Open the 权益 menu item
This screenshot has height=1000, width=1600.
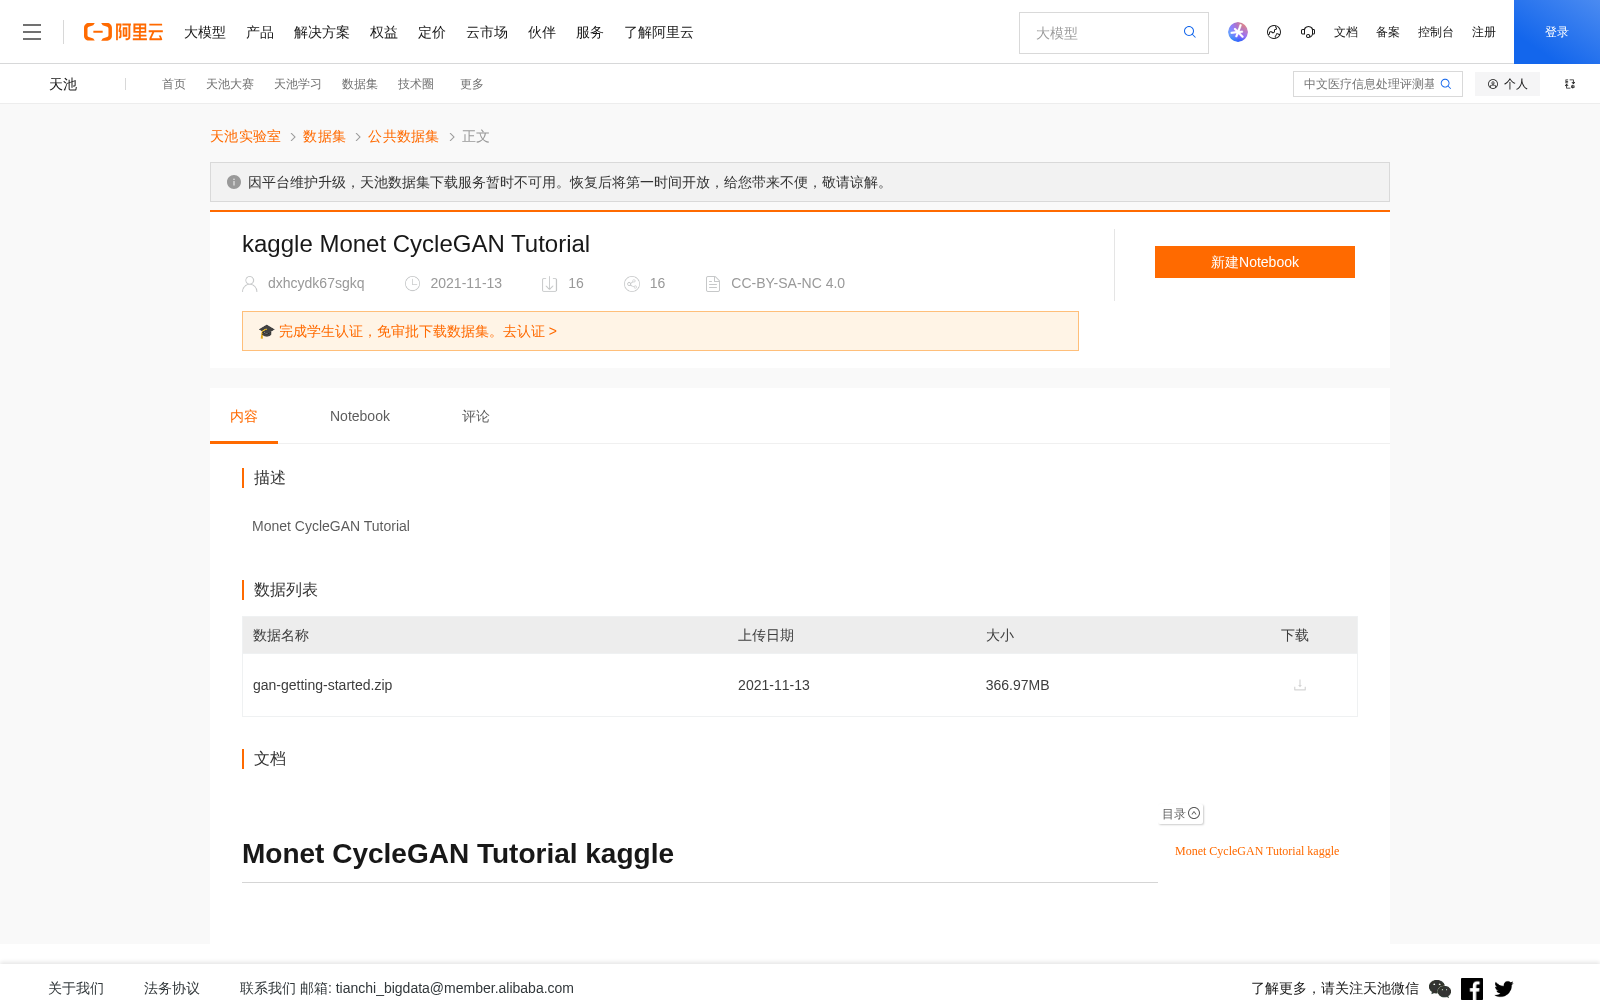tap(384, 32)
